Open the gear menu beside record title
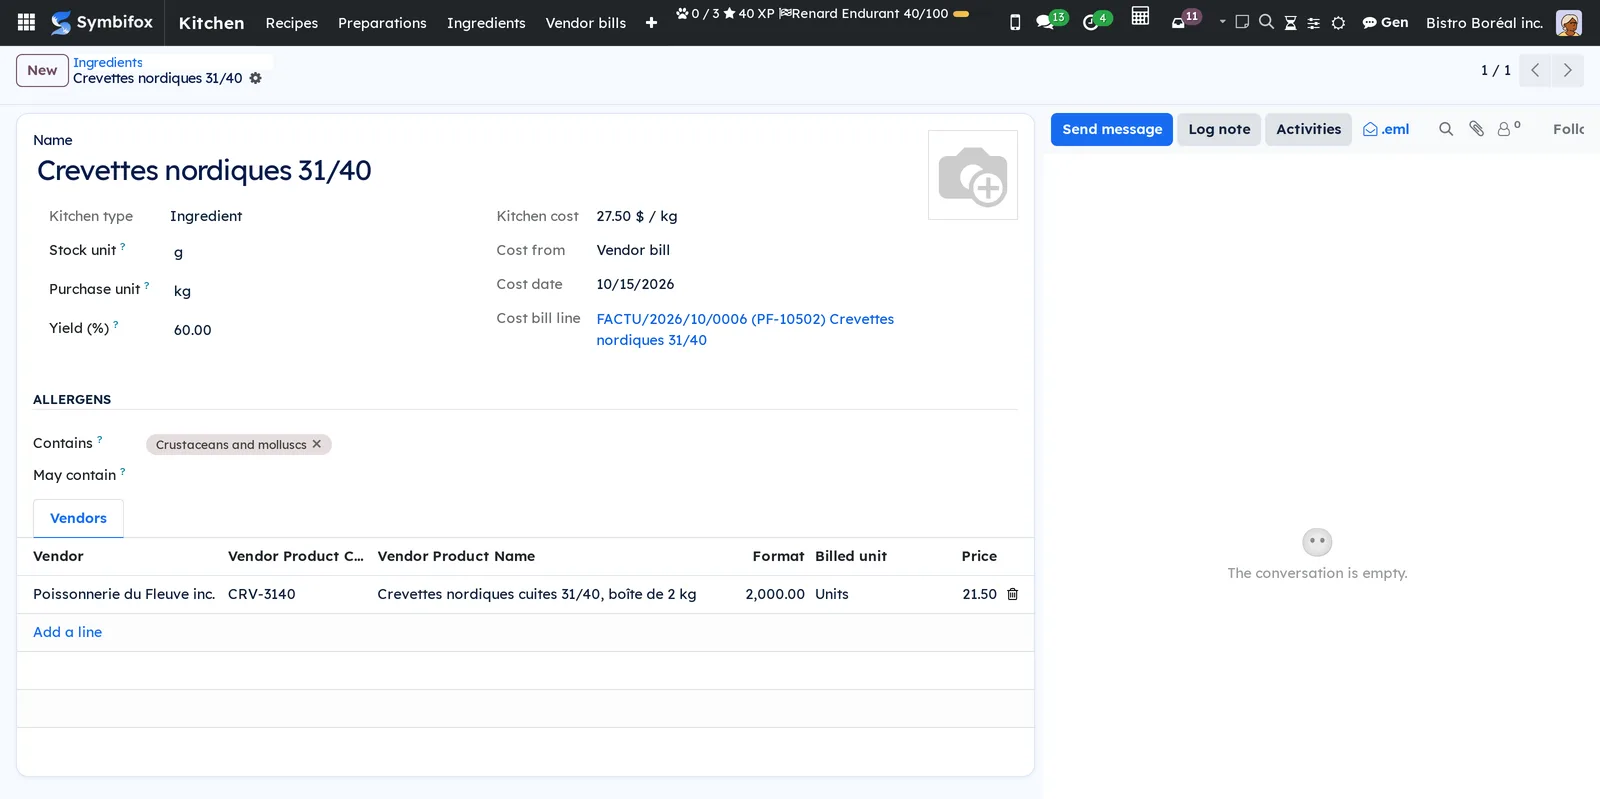Screen dimensions: 1600x799 pyautogui.click(x=255, y=78)
